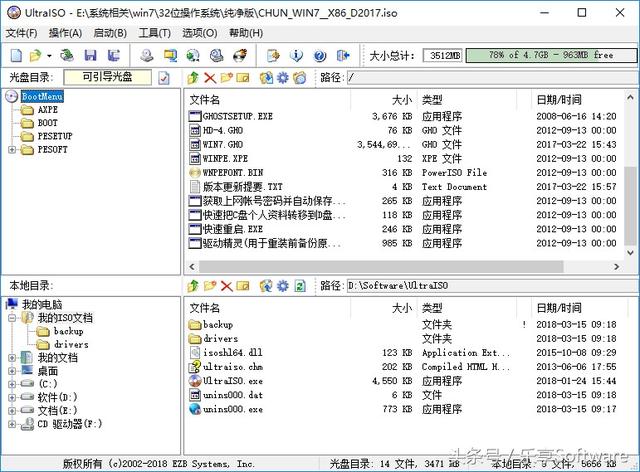Screen dimensions: 640x472
Task: Click gear settings icon in disc toolbar
Action: (x=283, y=78)
